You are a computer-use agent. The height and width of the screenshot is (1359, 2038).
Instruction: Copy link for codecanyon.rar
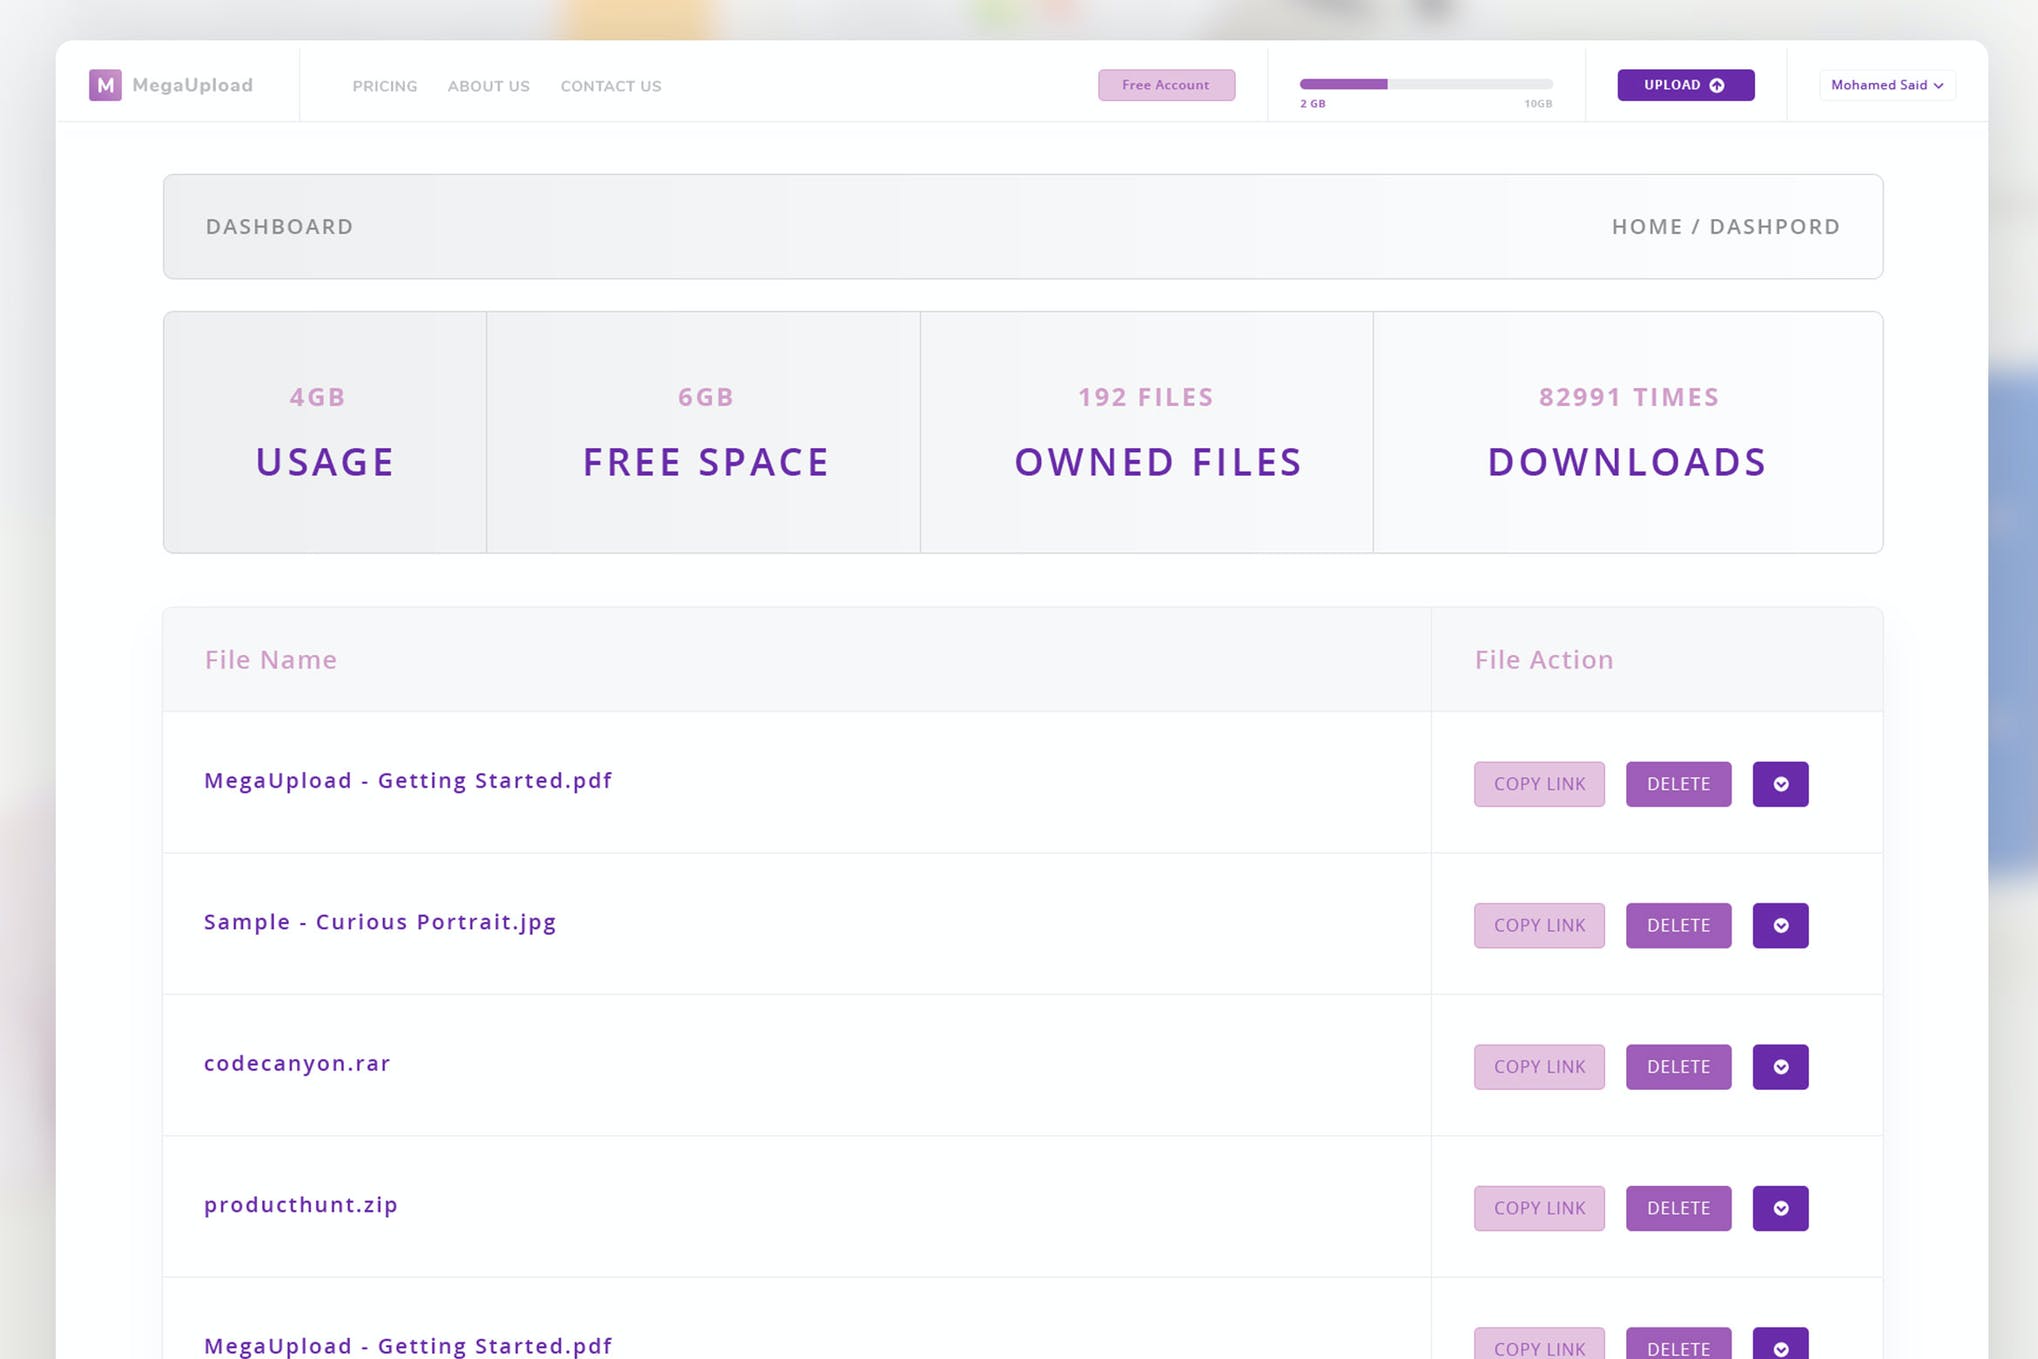[1539, 1067]
